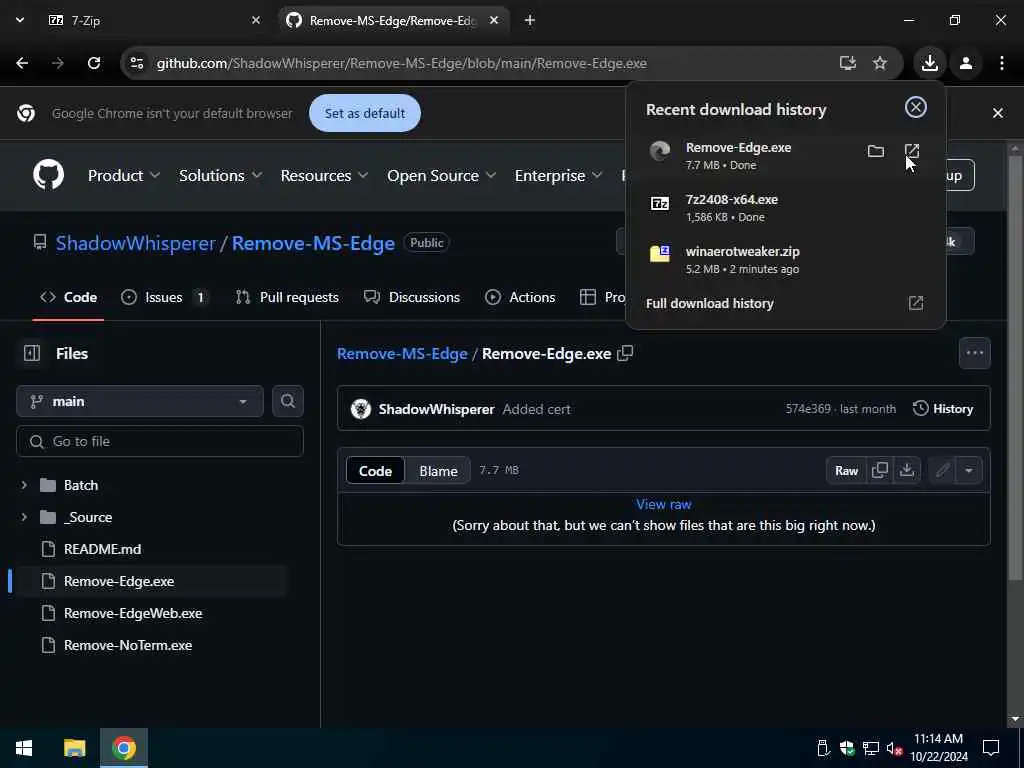Image resolution: width=1024 pixels, height=768 pixels.
Task: Open site information icon in address bar
Action: pos(136,63)
